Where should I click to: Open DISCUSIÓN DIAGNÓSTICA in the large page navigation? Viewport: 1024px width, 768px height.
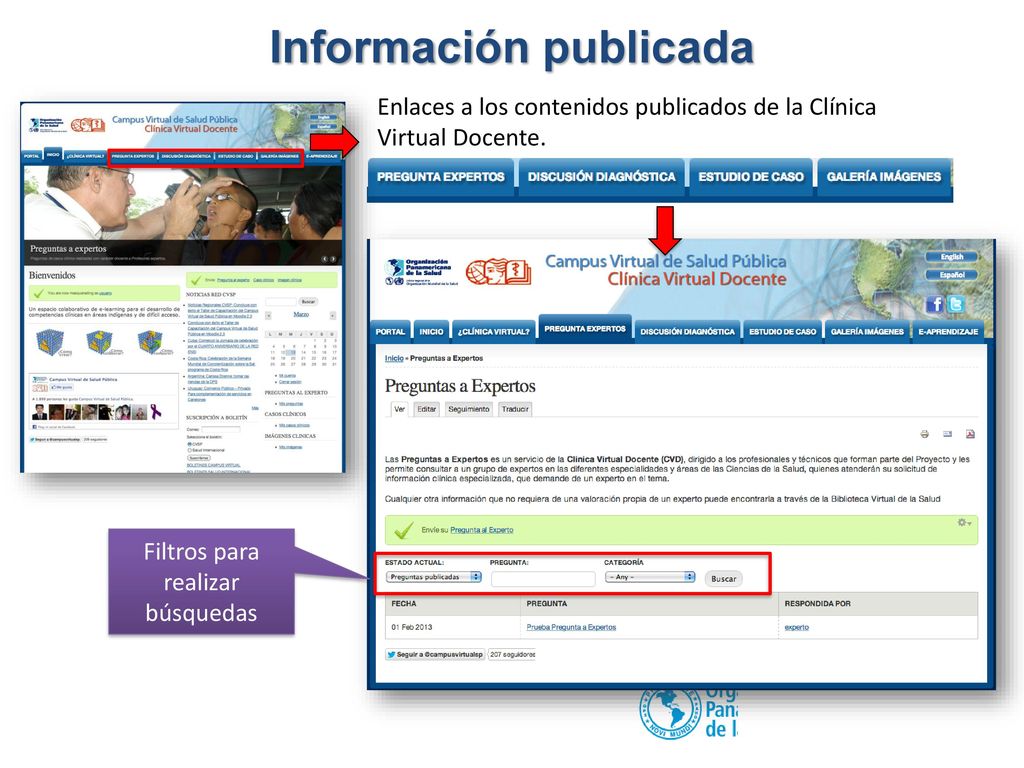(x=688, y=331)
